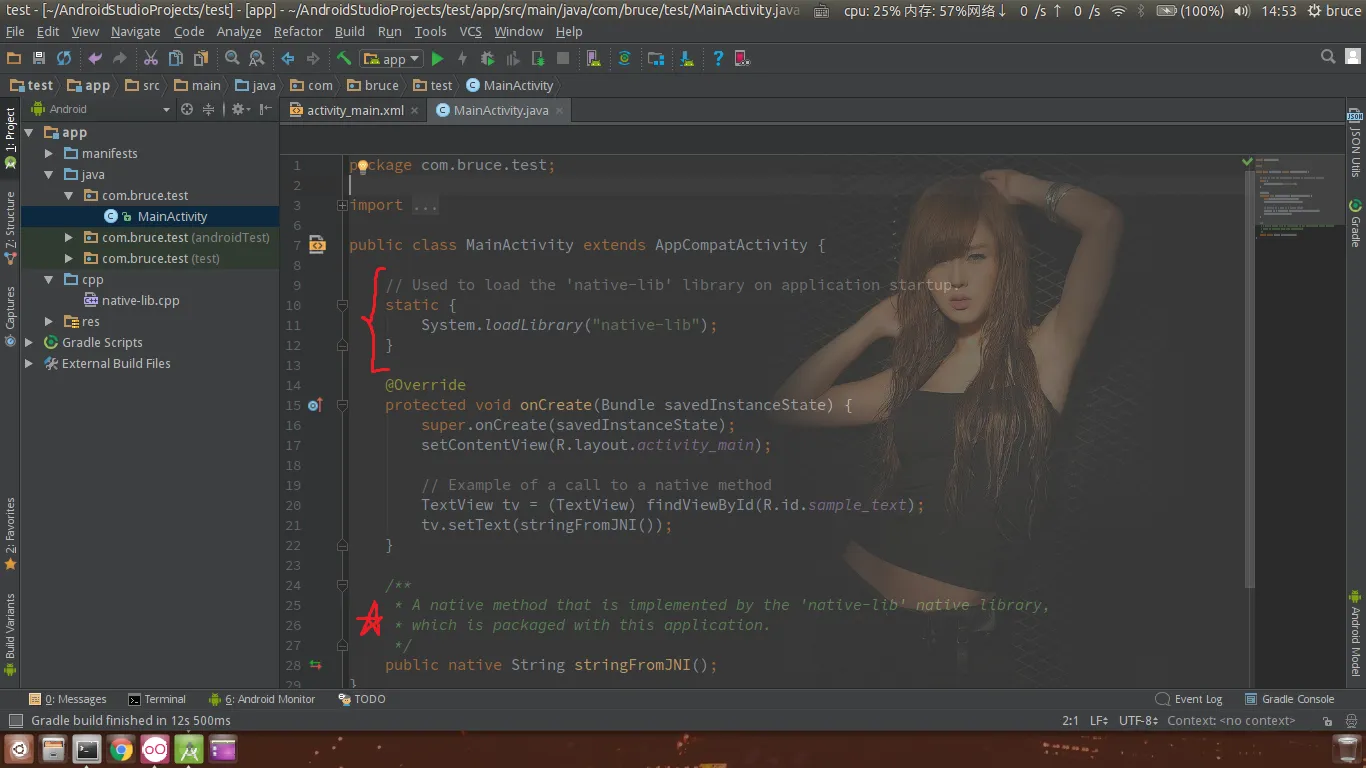Open Android Monitor tool window
The height and width of the screenshot is (768, 1366).
[x=262, y=699]
